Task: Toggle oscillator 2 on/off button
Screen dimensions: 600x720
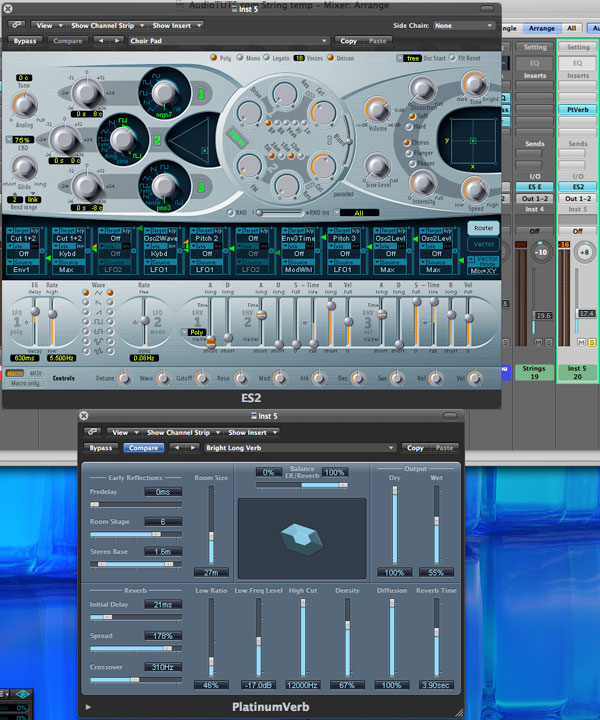Action: coord(157,140)
